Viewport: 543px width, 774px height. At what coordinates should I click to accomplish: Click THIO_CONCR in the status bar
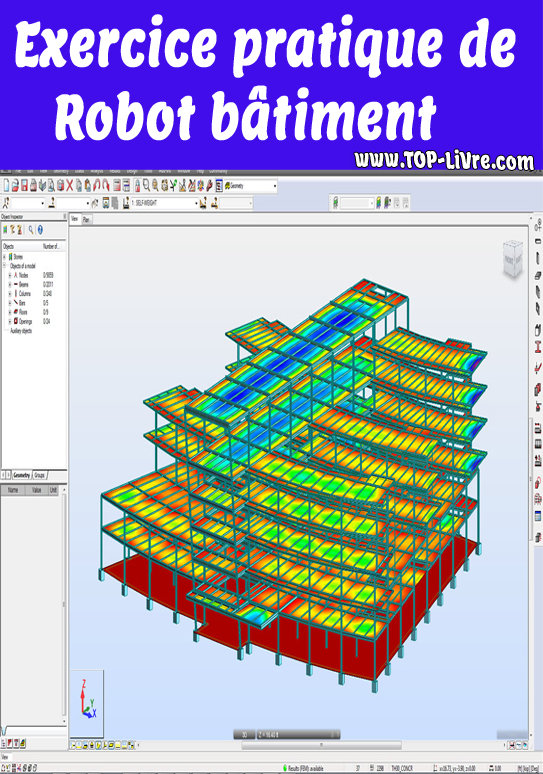402,768
